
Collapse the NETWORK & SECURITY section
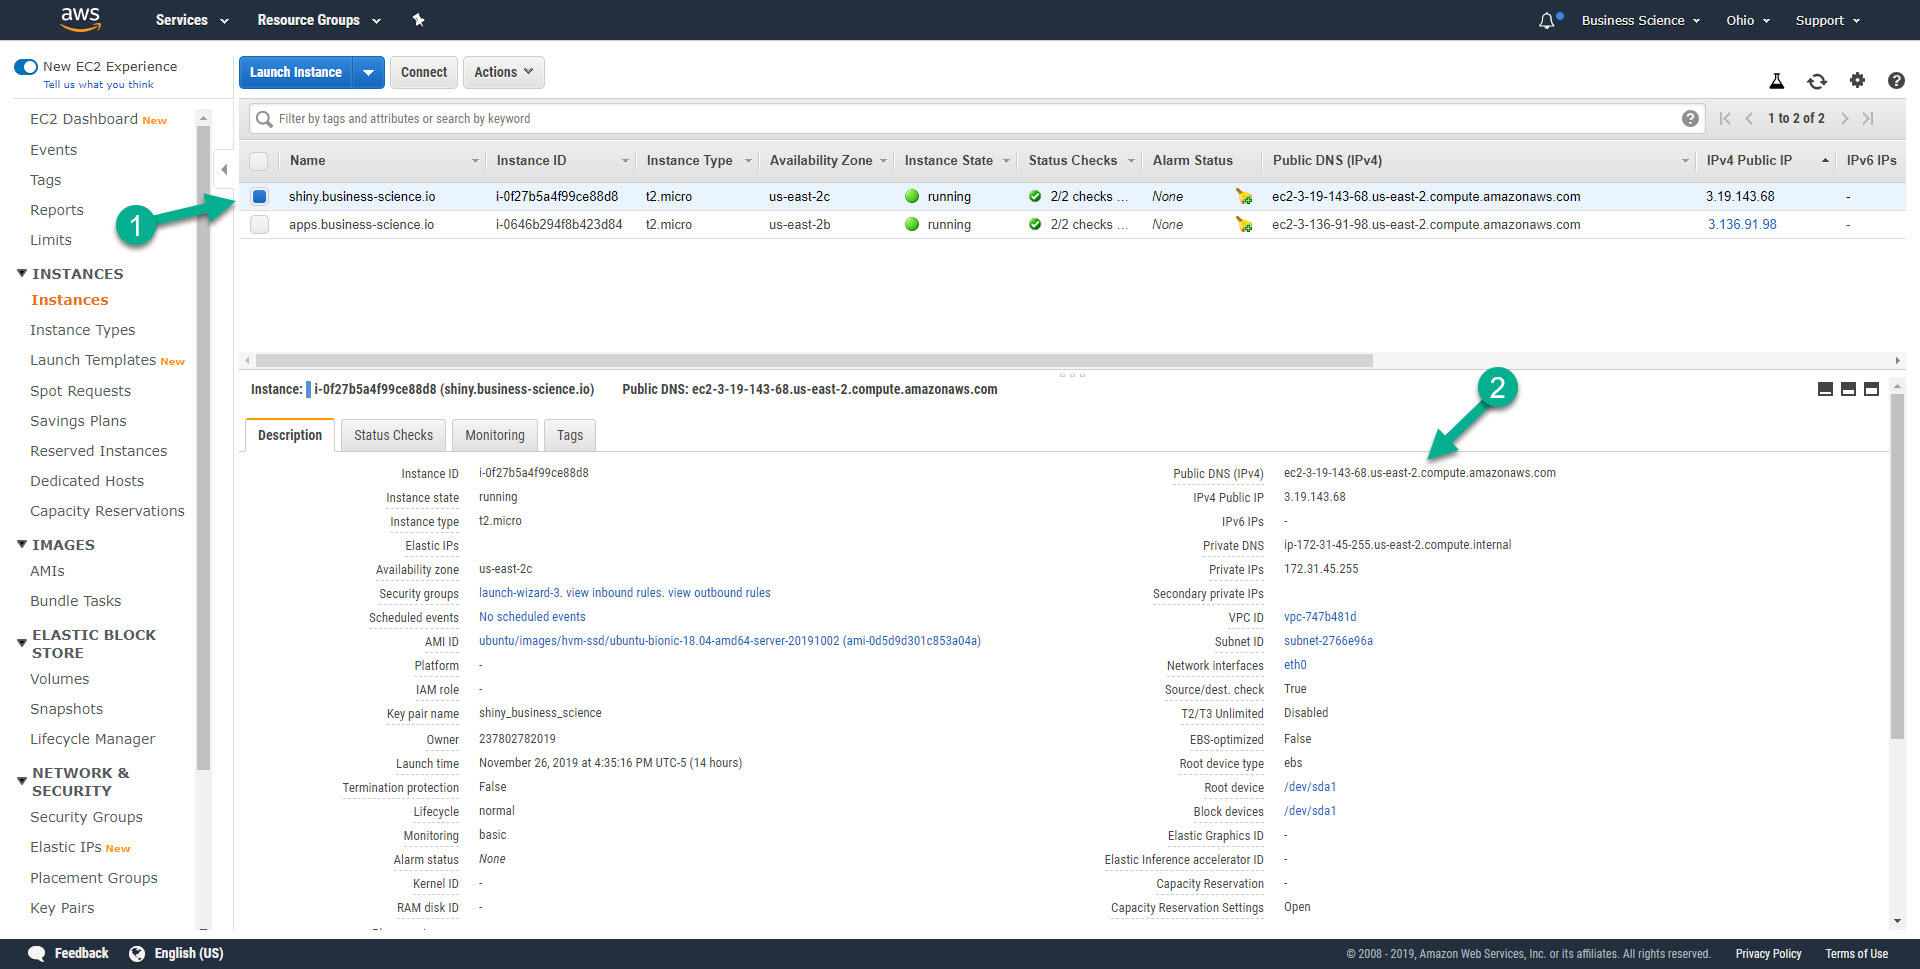pos(22,781)
